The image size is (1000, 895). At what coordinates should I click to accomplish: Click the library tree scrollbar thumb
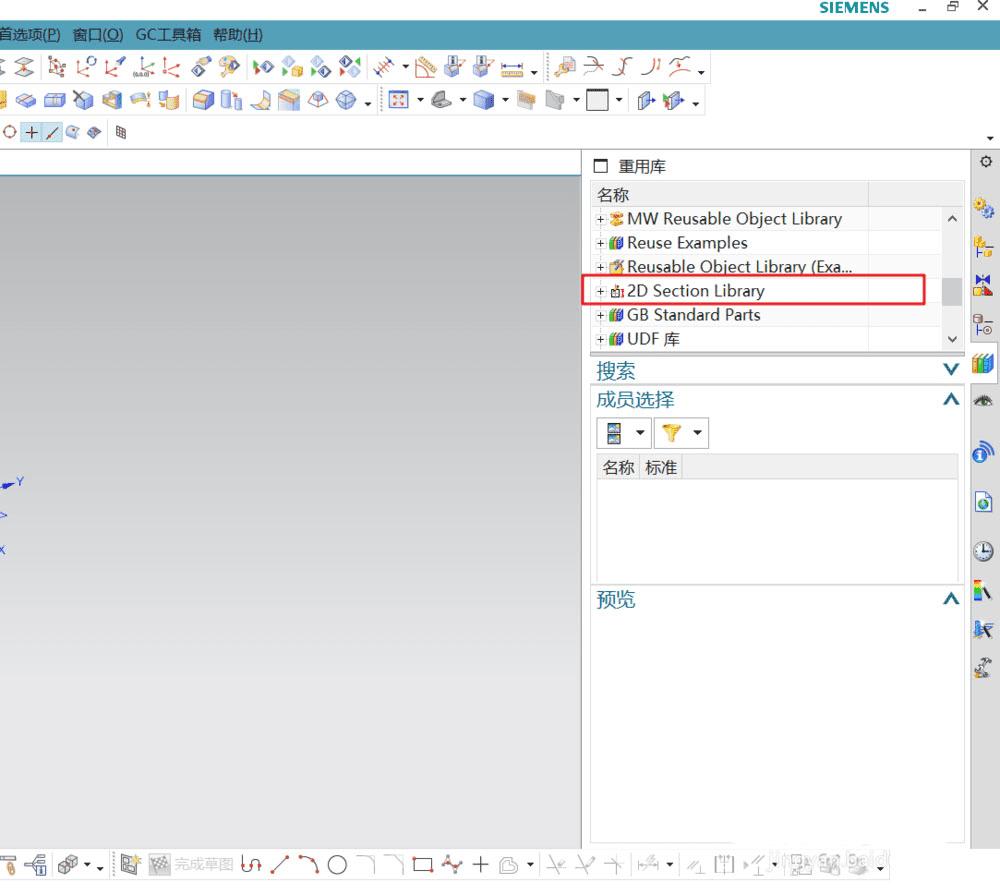tap(952, 292)
